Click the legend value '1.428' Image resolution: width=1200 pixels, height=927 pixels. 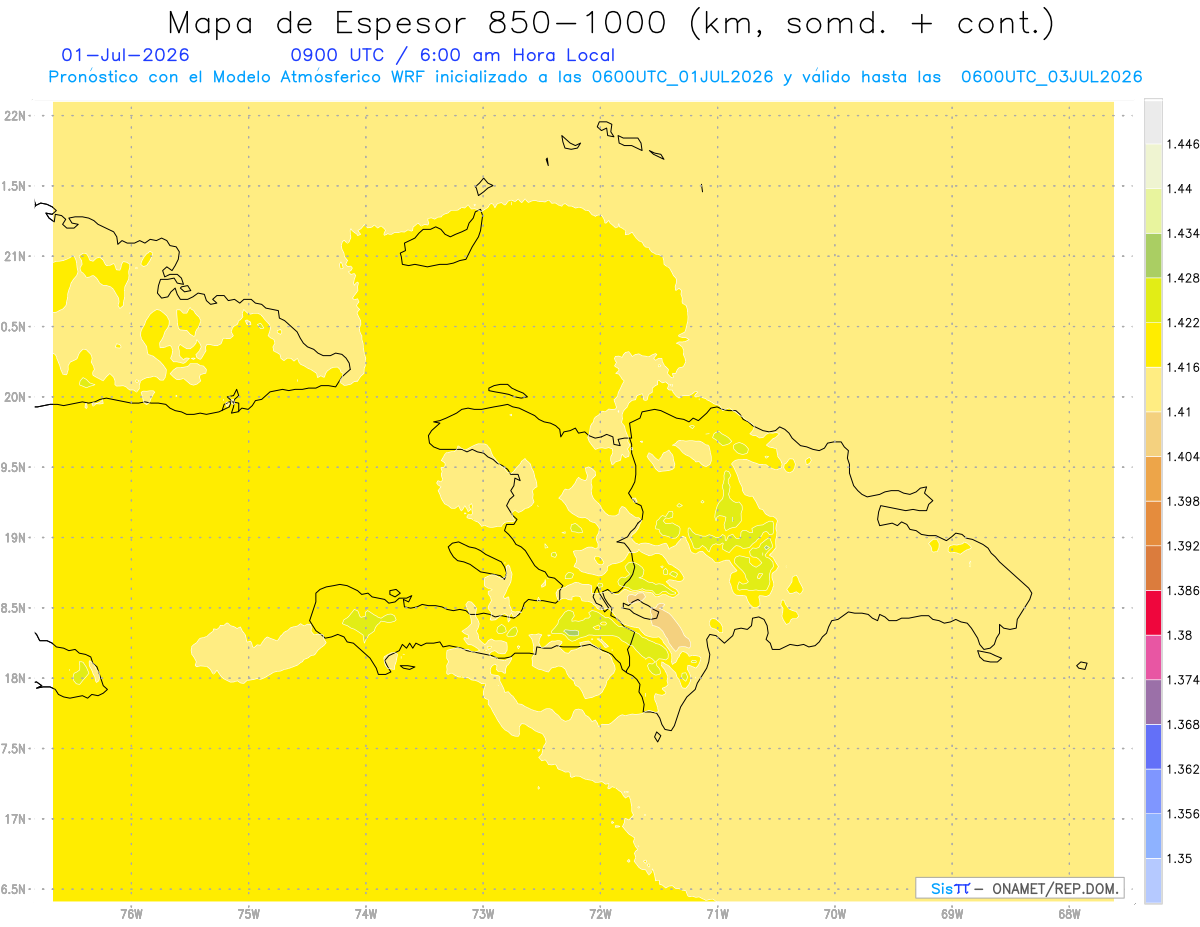pyautogui.click(x=1183, y=278)
